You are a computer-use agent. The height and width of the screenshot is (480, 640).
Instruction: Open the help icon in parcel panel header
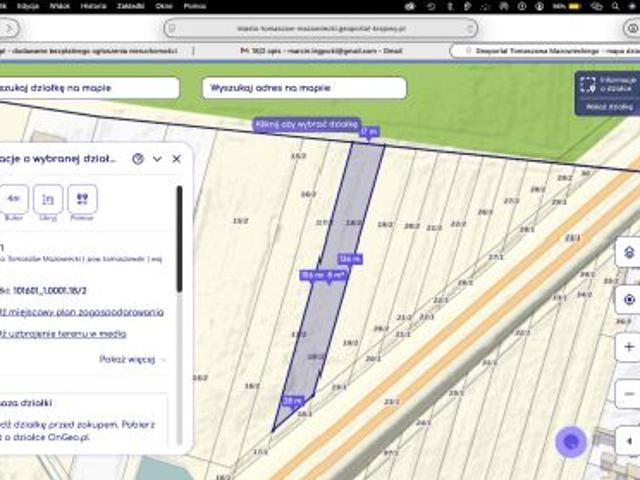[138, 158]
